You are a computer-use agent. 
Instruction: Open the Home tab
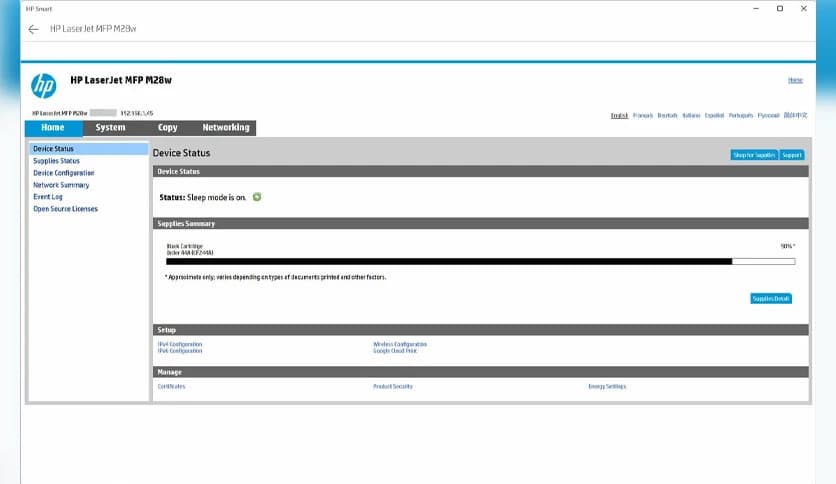tap(53, 127)
